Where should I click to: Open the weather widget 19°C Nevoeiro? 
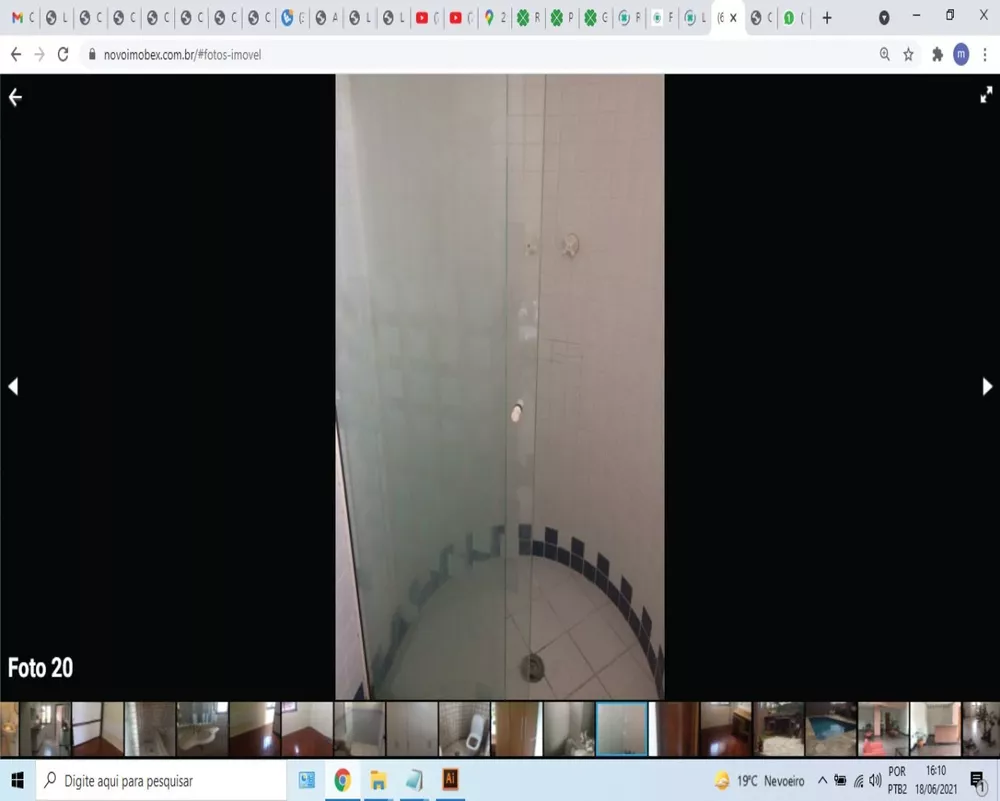point(759,781)
